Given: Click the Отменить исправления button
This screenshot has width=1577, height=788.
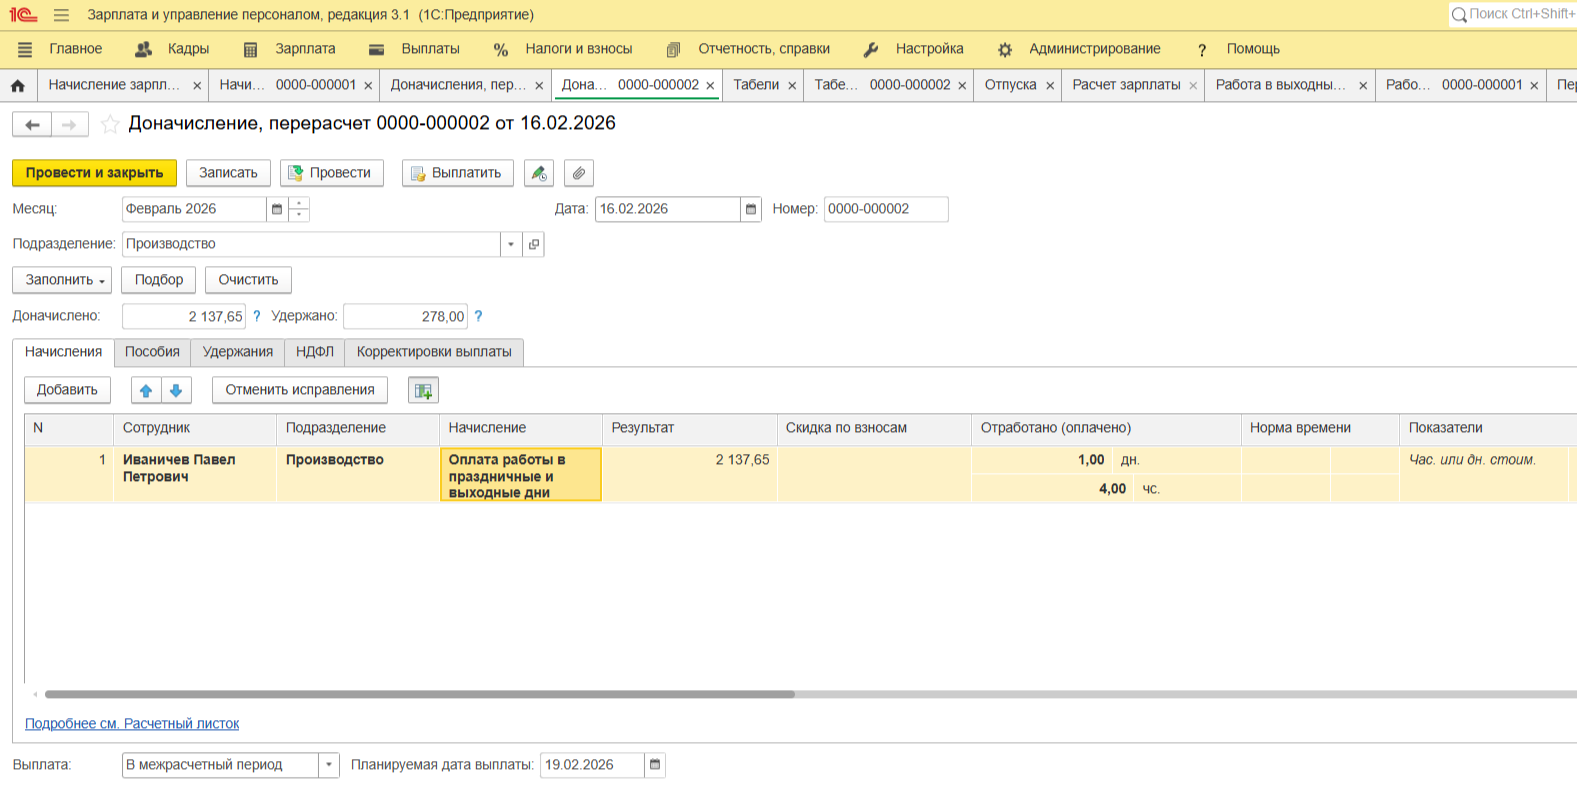Looking at the screenshot, I should 300,390.
